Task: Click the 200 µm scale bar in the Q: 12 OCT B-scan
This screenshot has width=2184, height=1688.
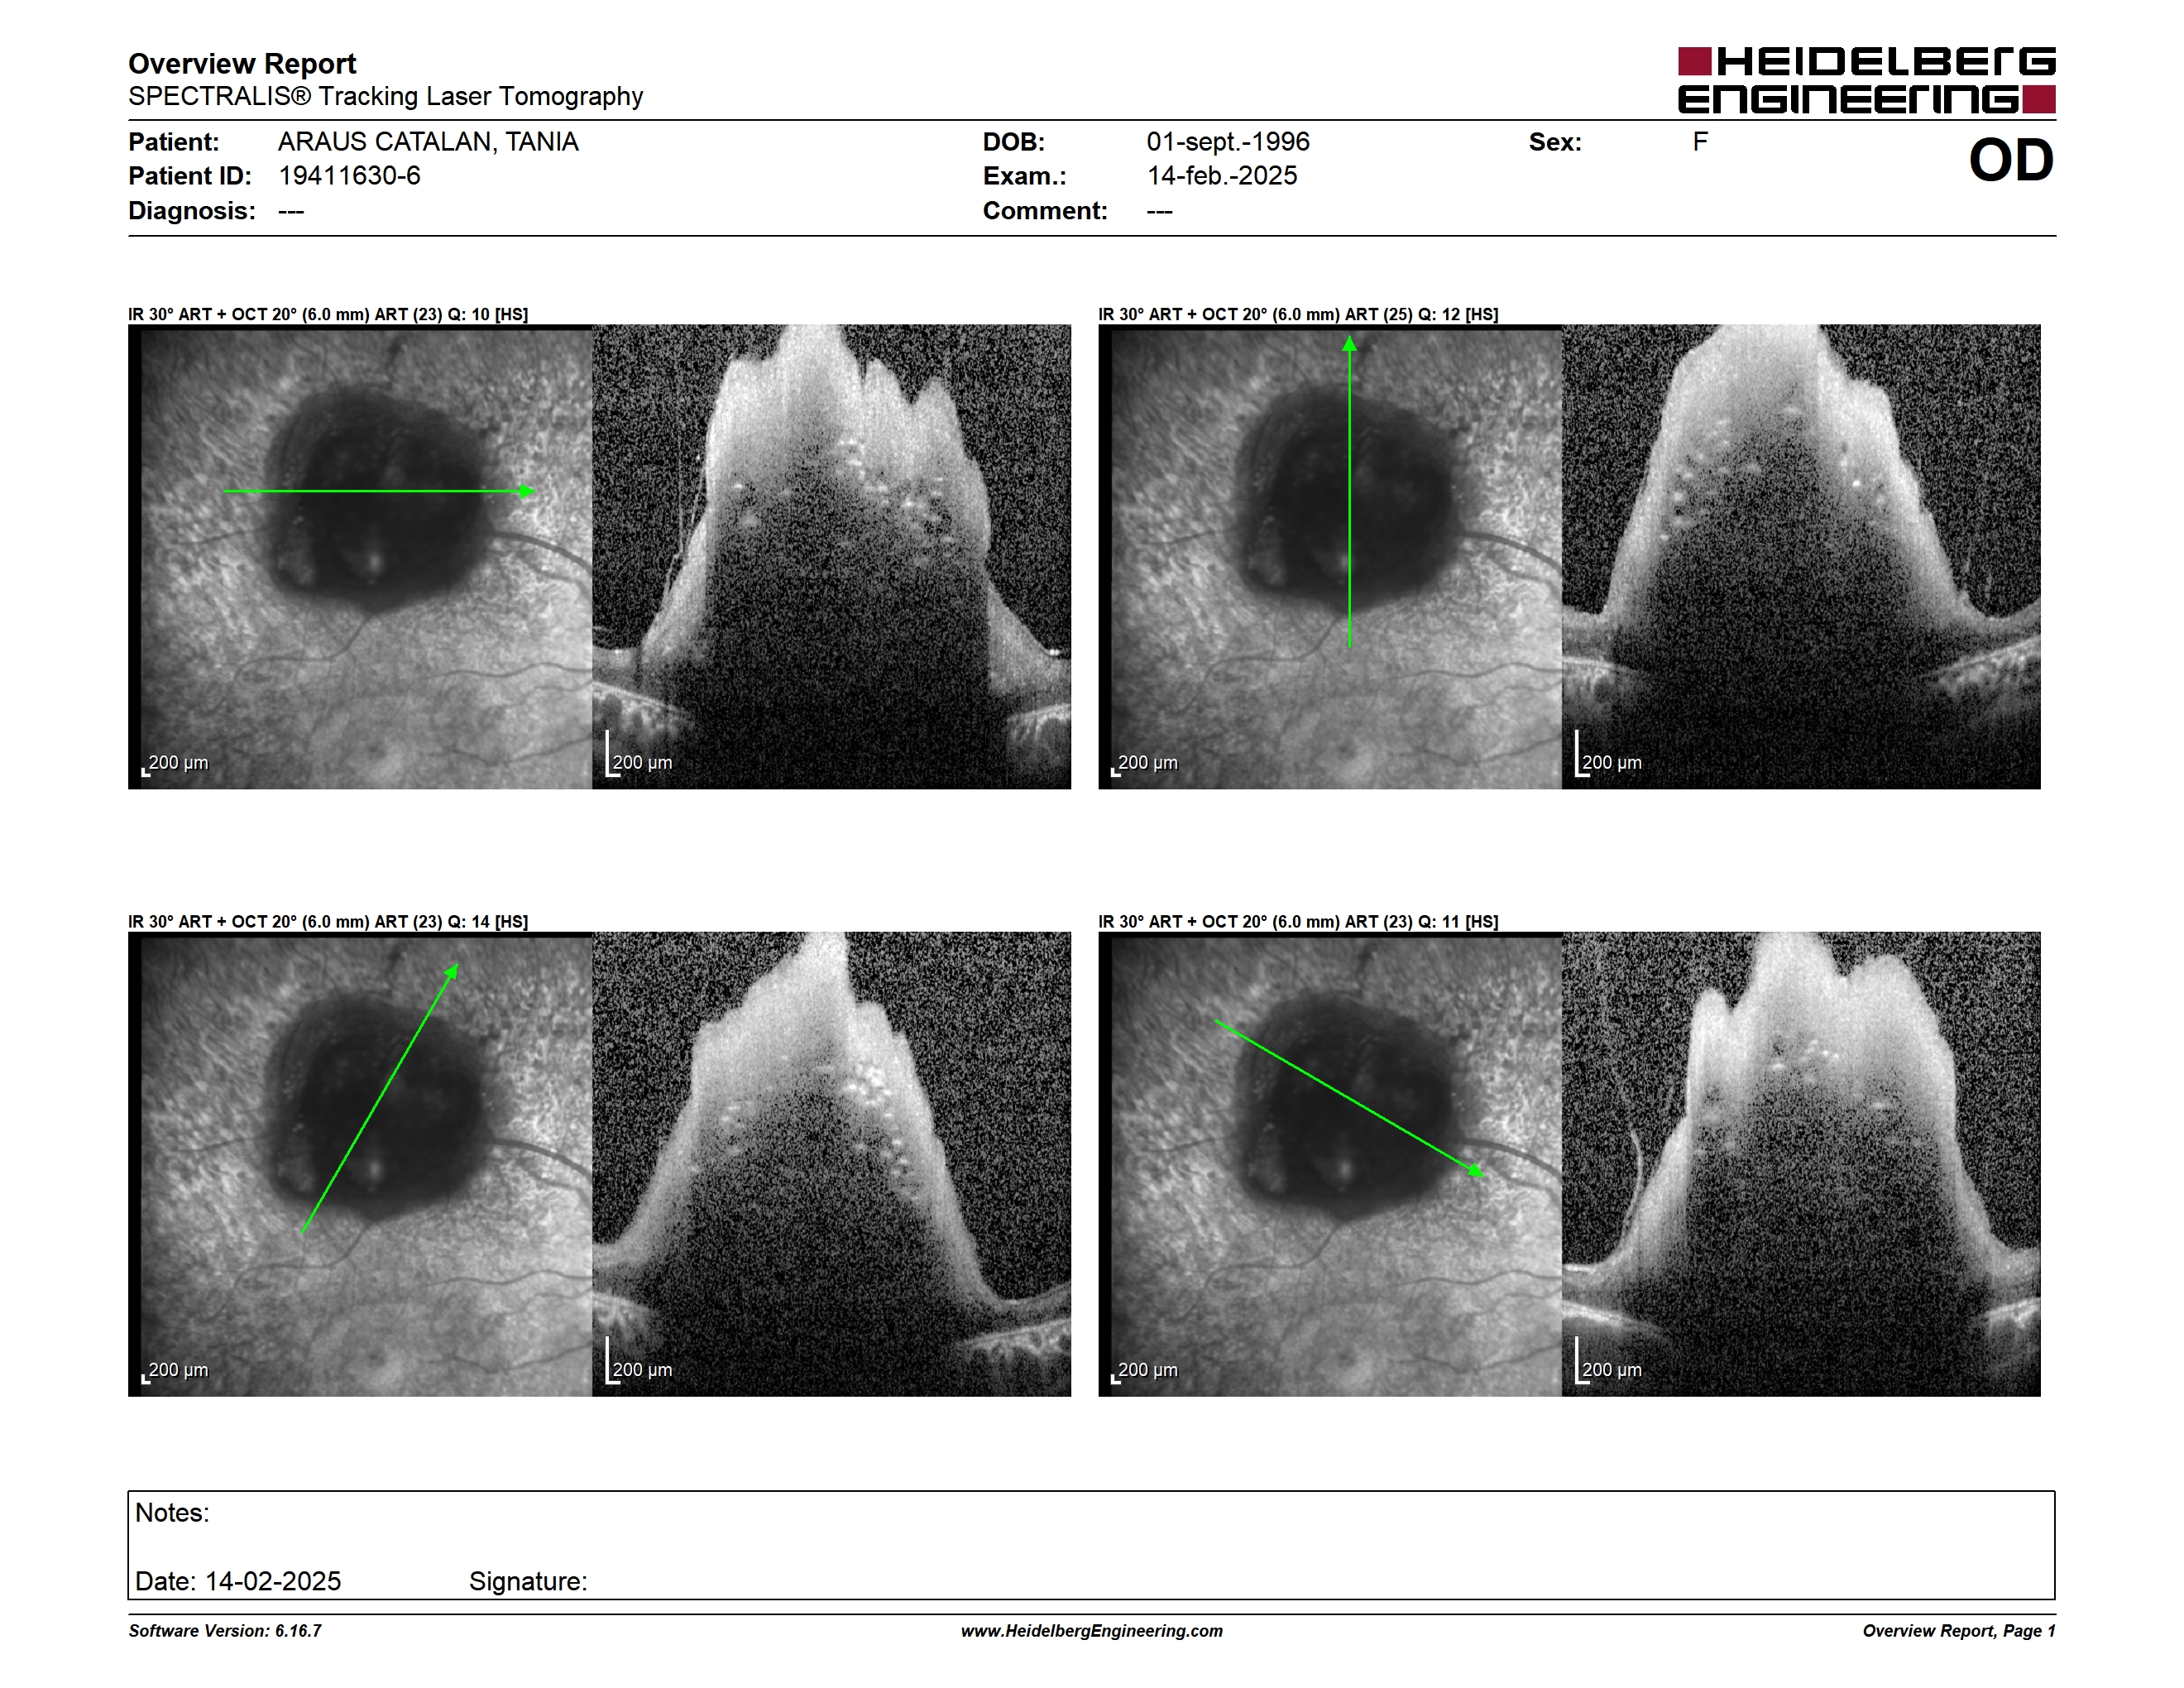Action: click(x=1609, y=755)
